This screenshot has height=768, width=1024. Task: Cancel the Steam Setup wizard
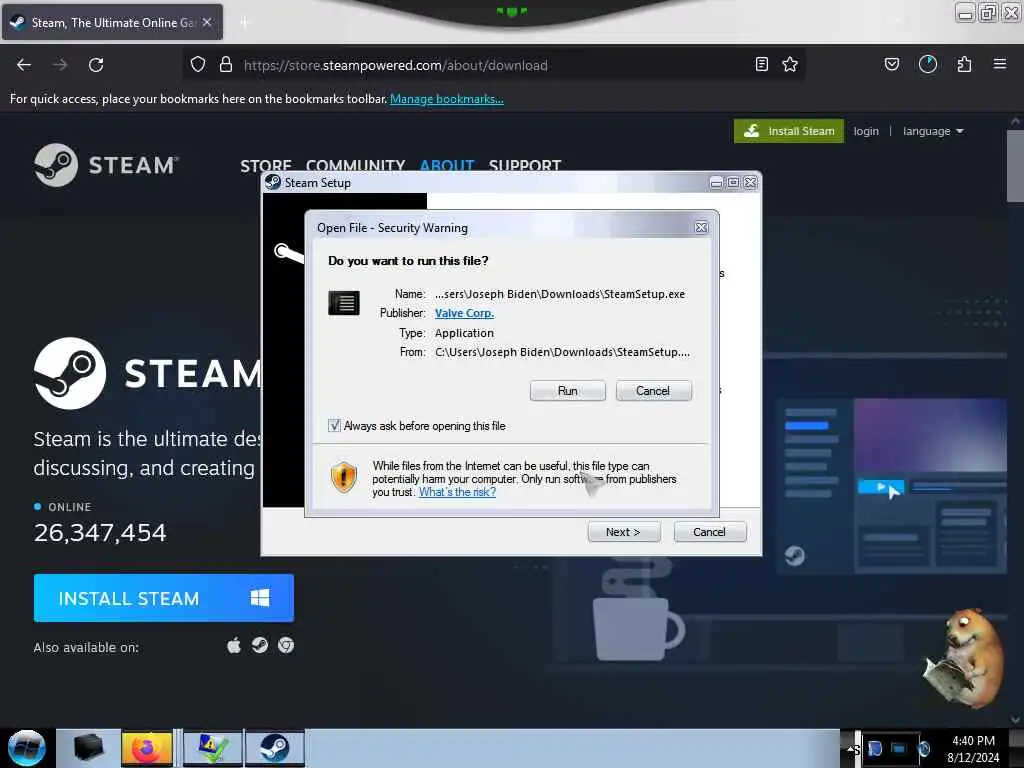coord(709,532)
